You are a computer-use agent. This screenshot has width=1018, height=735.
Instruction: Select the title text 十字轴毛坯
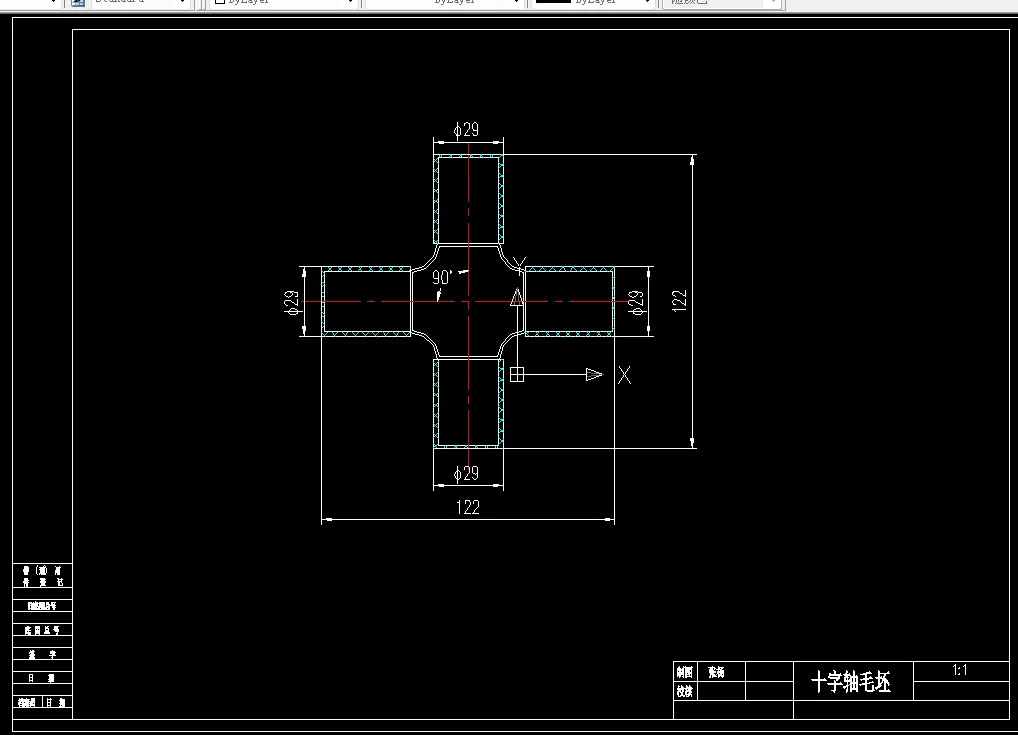pos(851,682)
